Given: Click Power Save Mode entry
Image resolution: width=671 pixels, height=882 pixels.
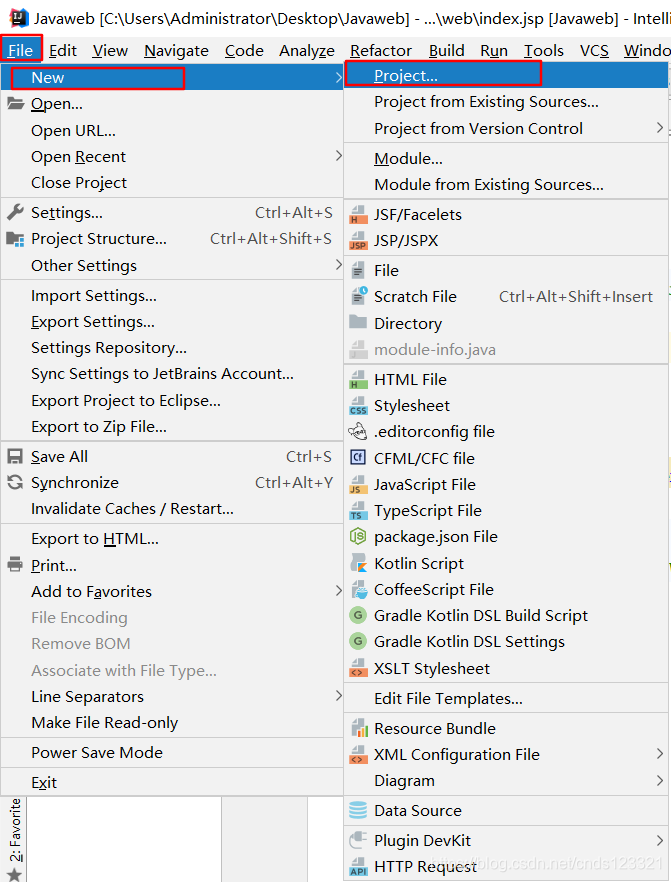Looking at the screenshot, I should 172,752.
